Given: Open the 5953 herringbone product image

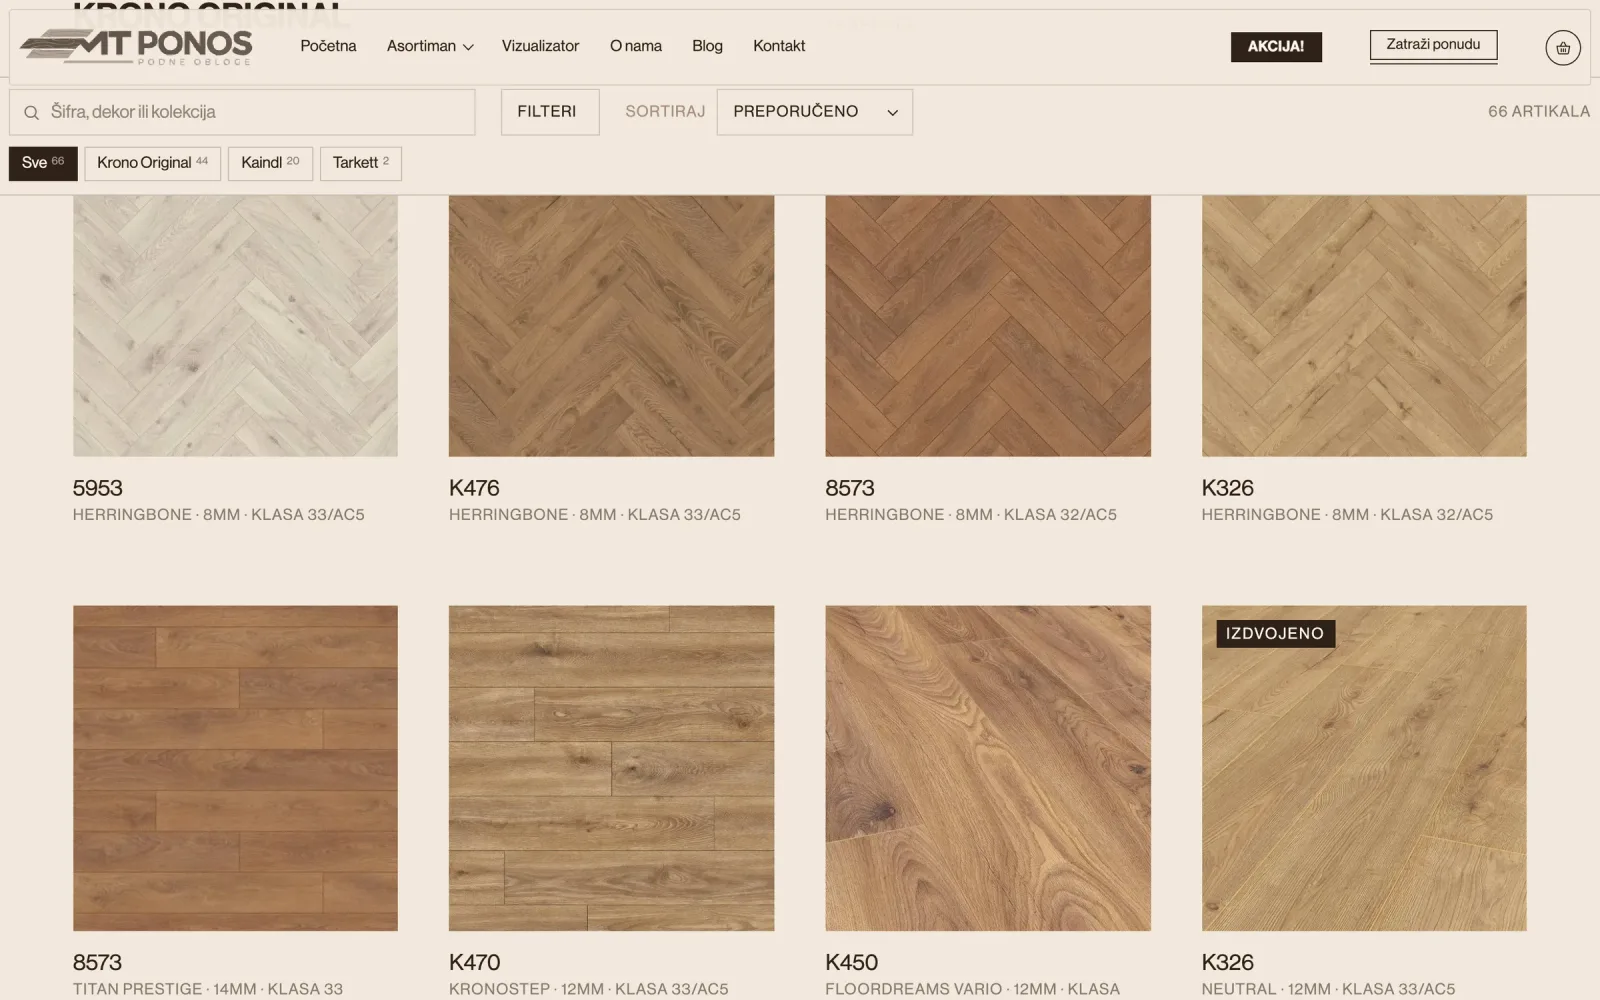Looking at the screenshot, I should click(x=235, y=326).
